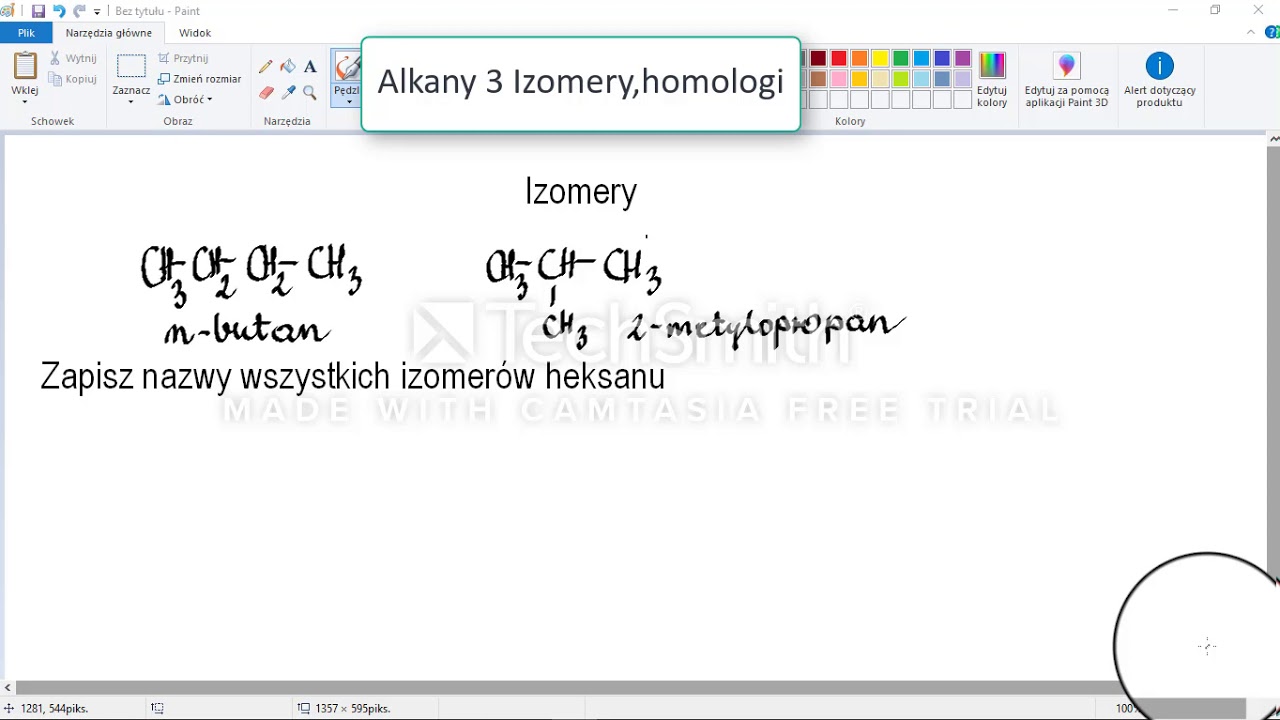Open the Help question mark icon
This screenshot has height=720, width=1280.
(1270, 33)
